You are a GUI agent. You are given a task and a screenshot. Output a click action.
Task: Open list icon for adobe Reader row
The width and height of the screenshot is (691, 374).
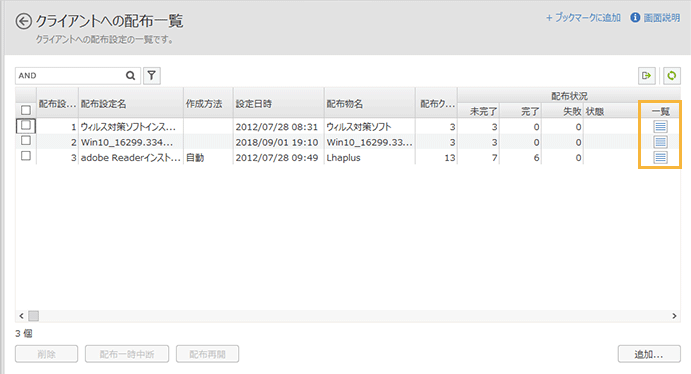(660, 157)
